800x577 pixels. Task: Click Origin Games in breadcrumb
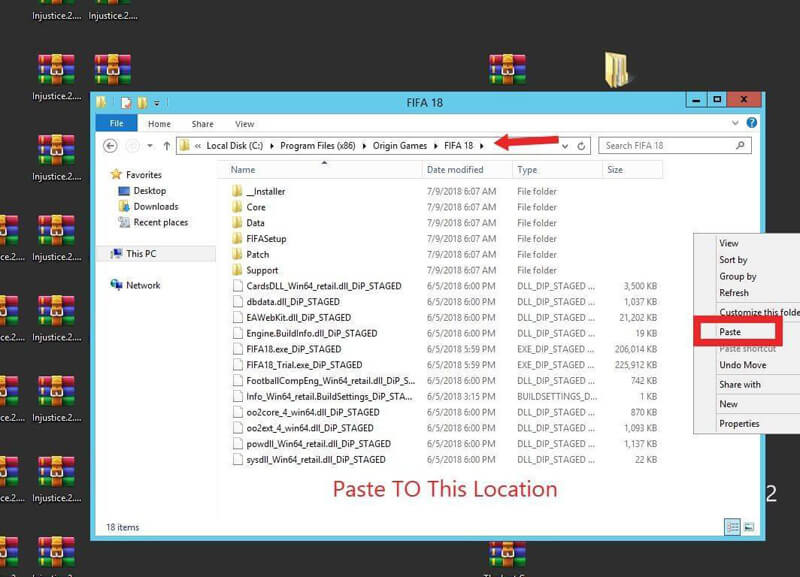[x=399, y=146]
